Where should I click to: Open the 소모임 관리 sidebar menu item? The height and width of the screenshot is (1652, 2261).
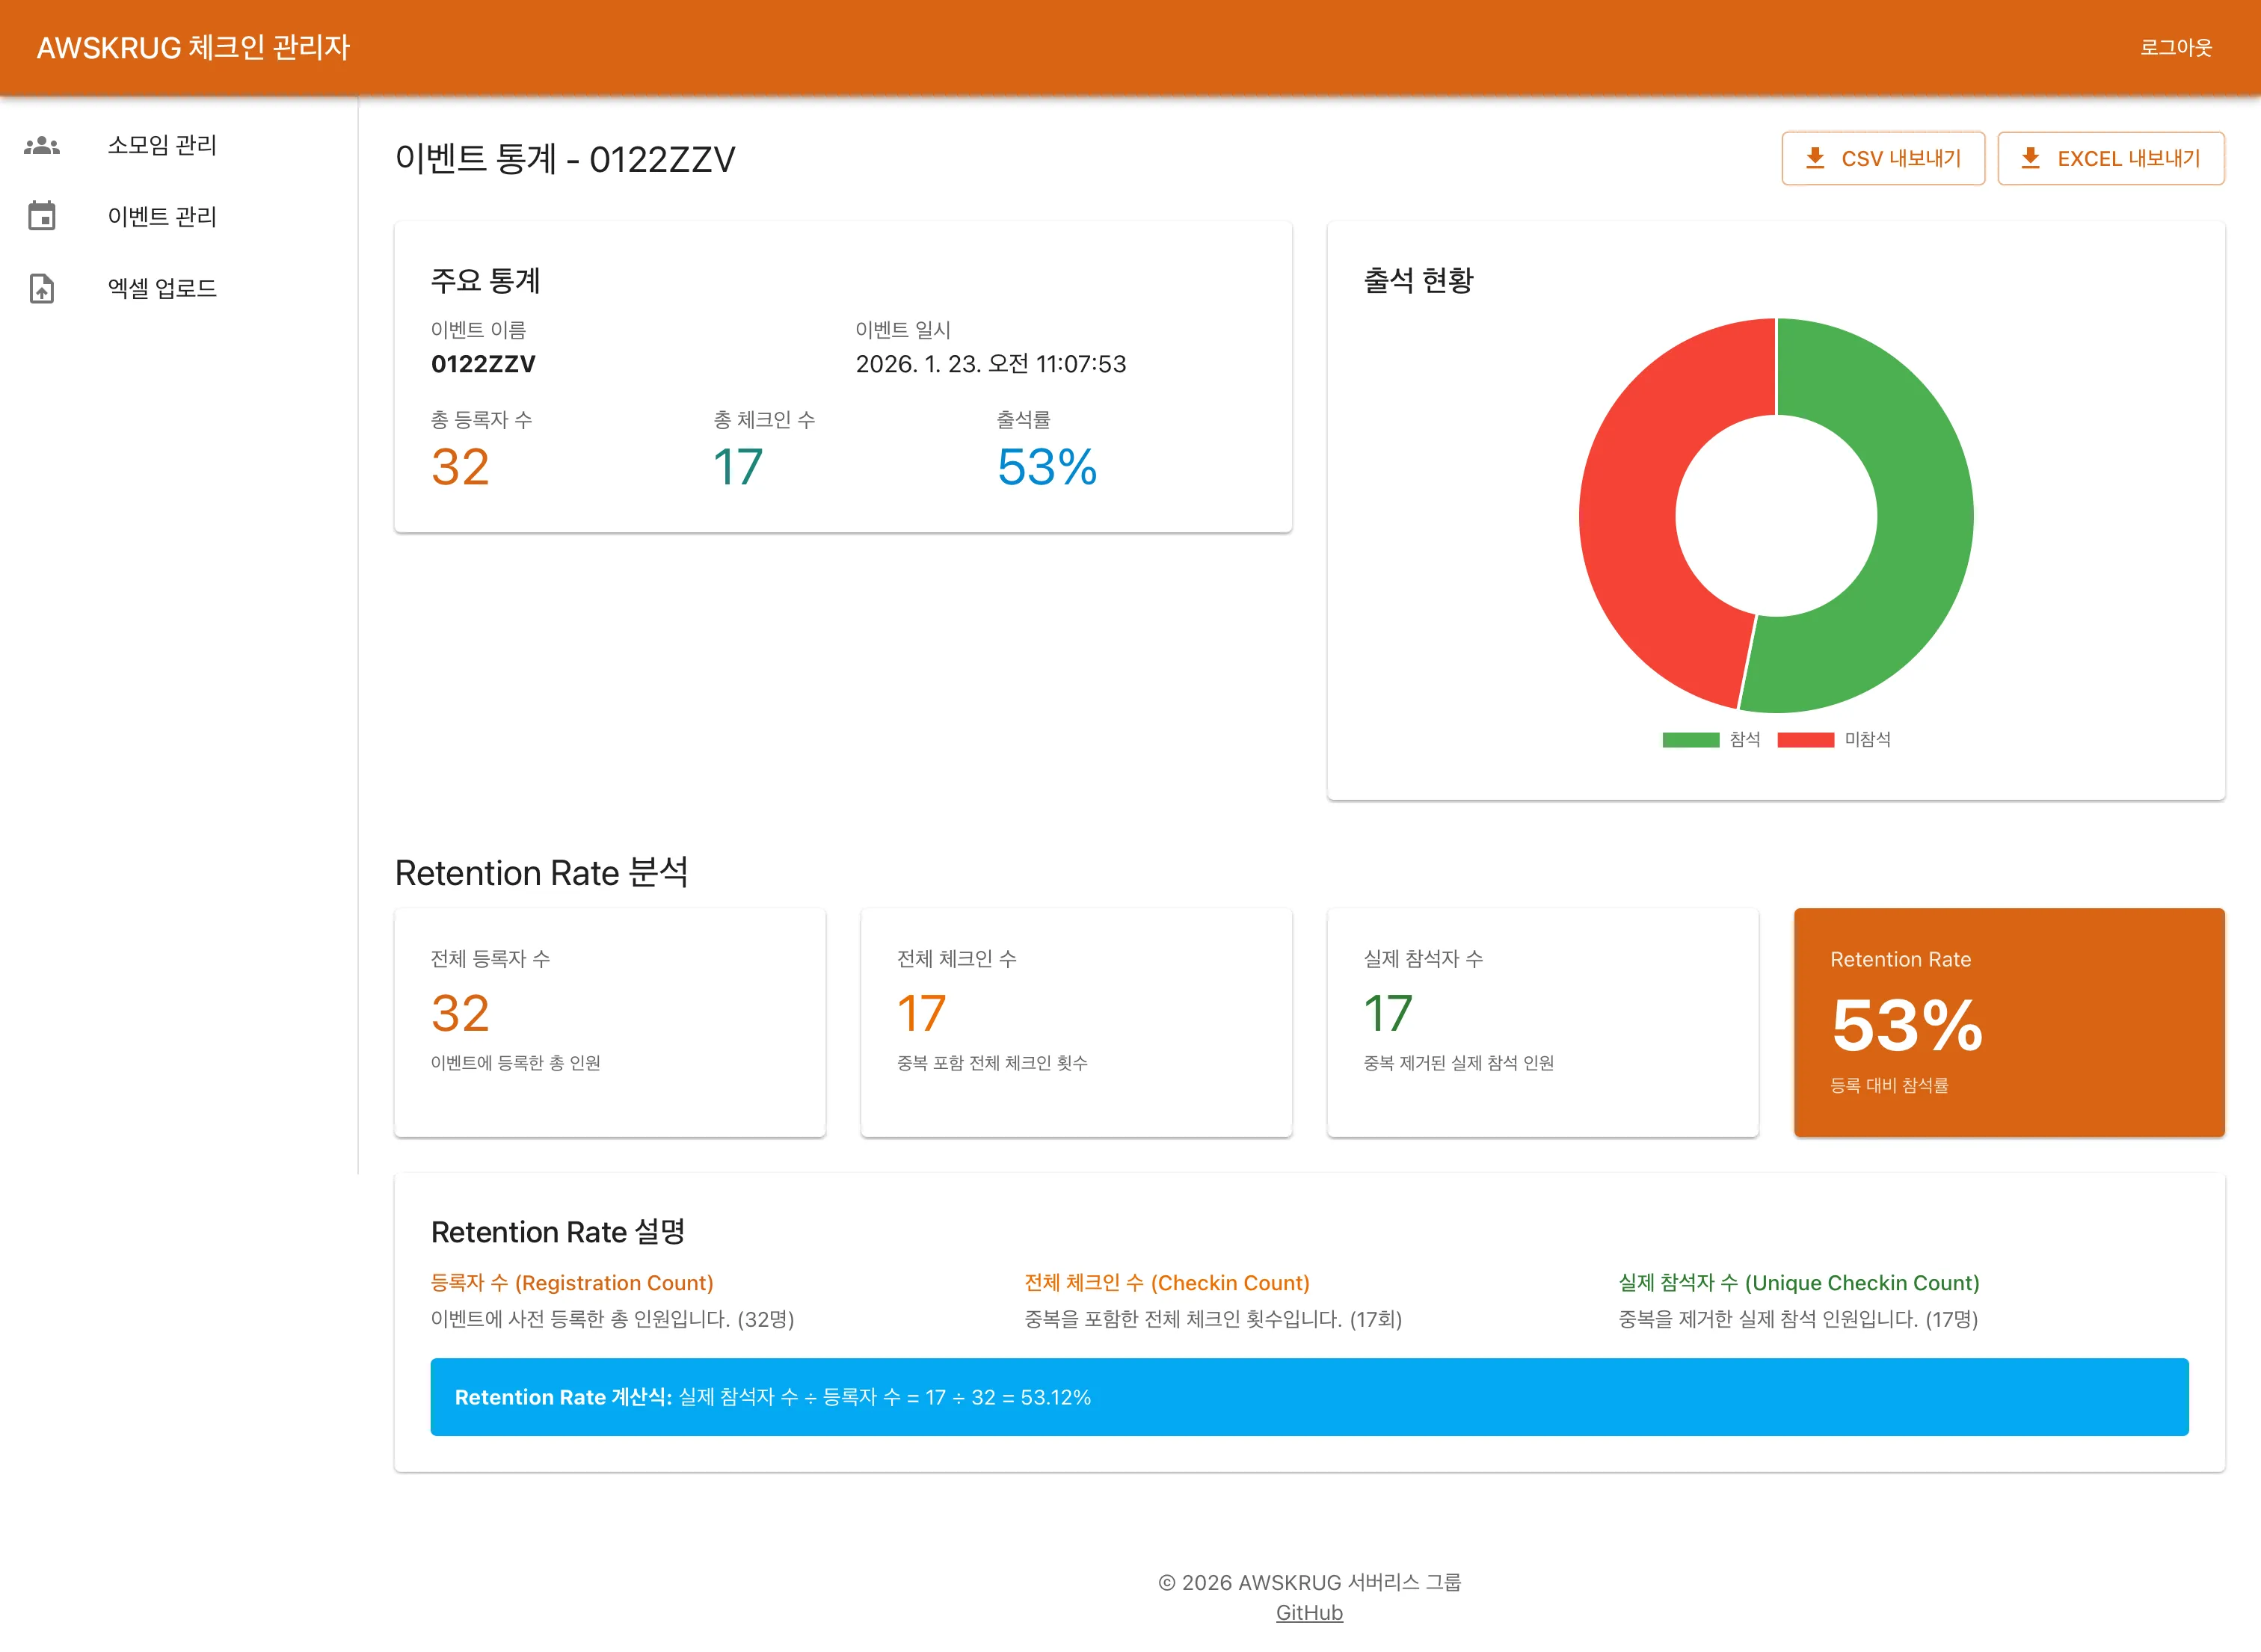[163, 145]
